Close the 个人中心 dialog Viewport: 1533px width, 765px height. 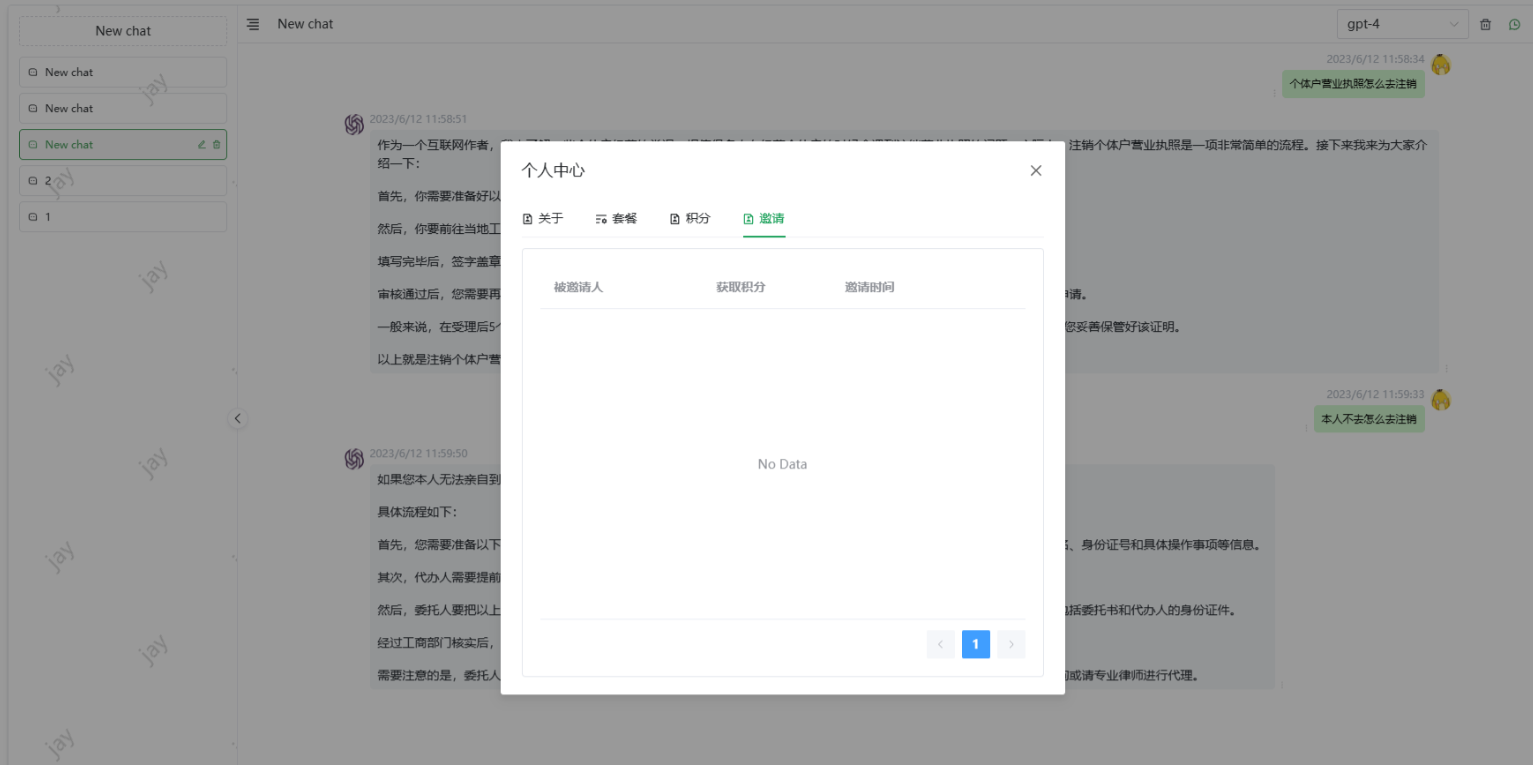[1035, 171]
